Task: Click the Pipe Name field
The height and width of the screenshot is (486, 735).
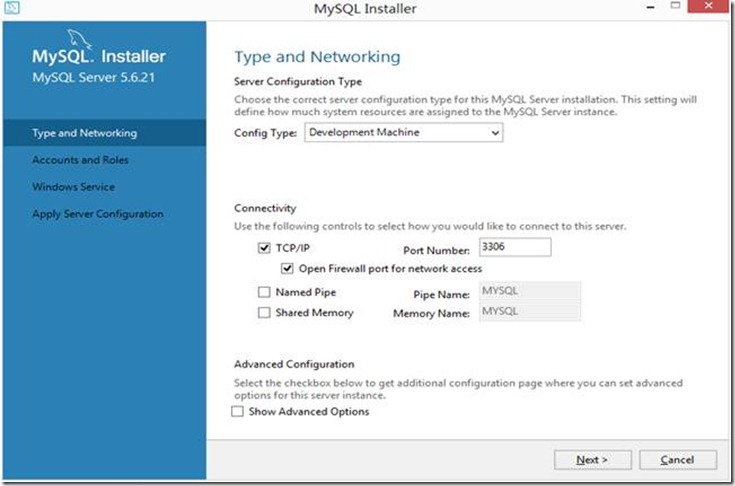Action: click(x=530, y=291)
